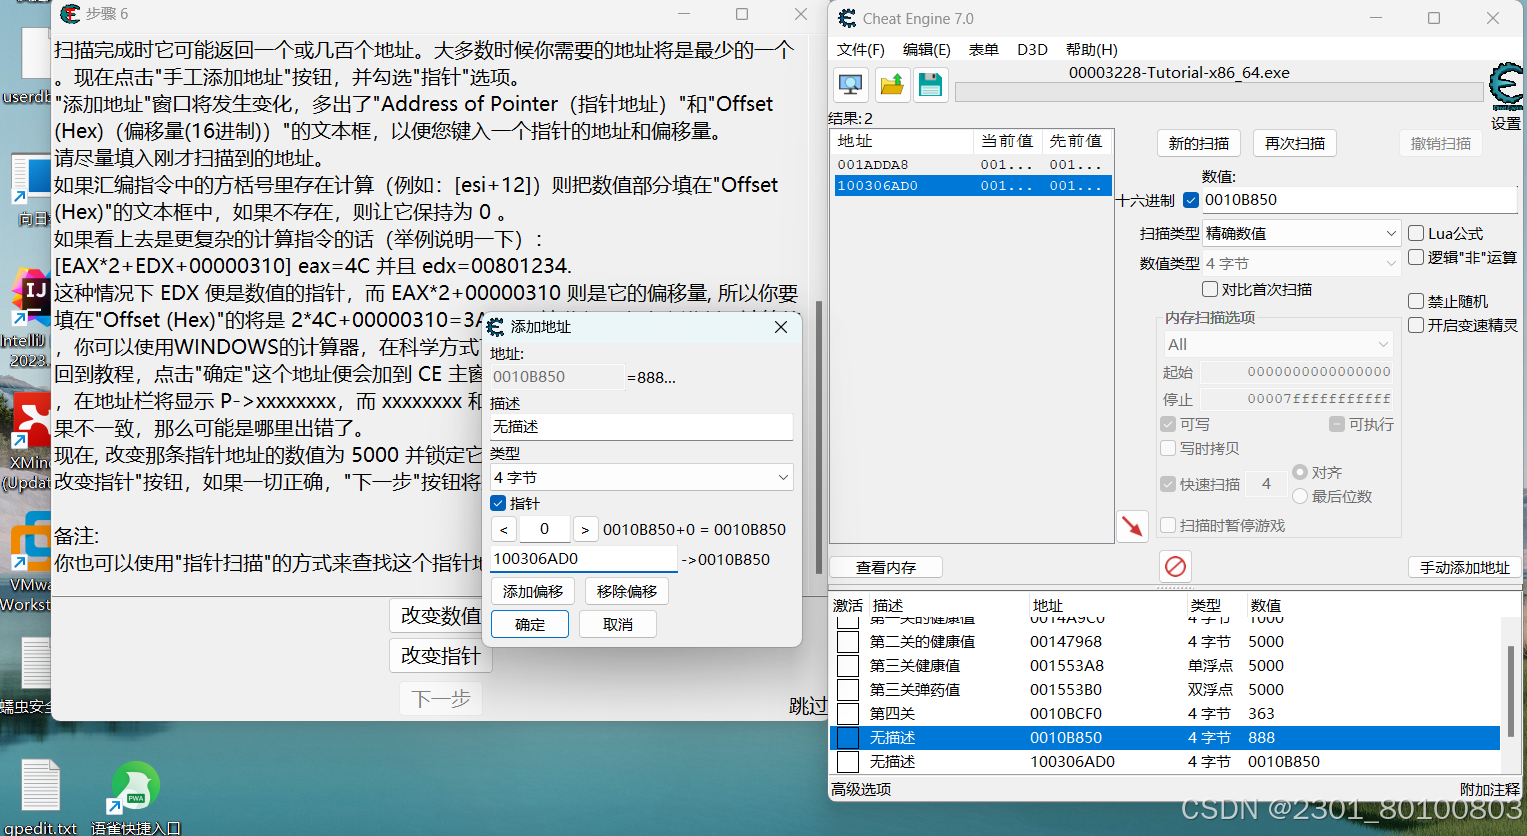Toggle 十六进制 hex checkbox
1527x836 pixels.
1191,200
